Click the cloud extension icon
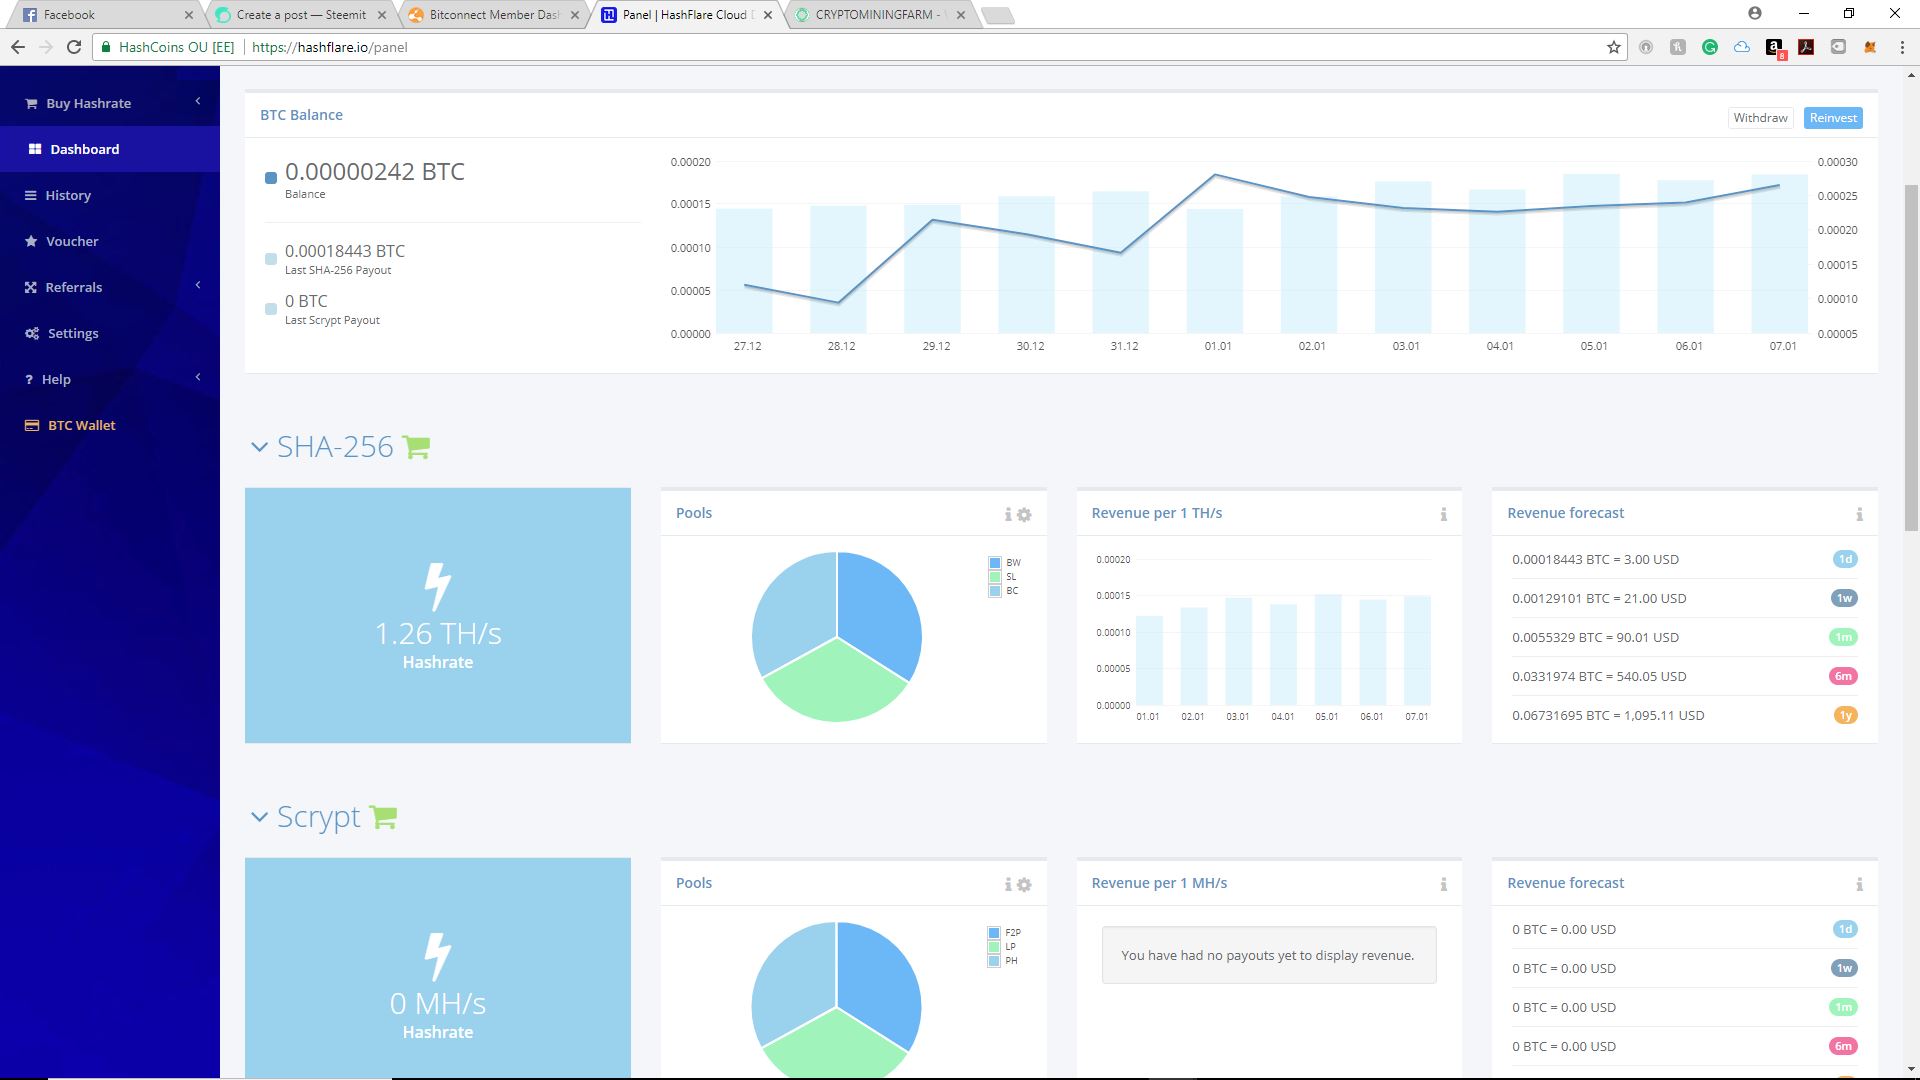This screenshot has height=1080, width=1920. [x=1742, y=47]
